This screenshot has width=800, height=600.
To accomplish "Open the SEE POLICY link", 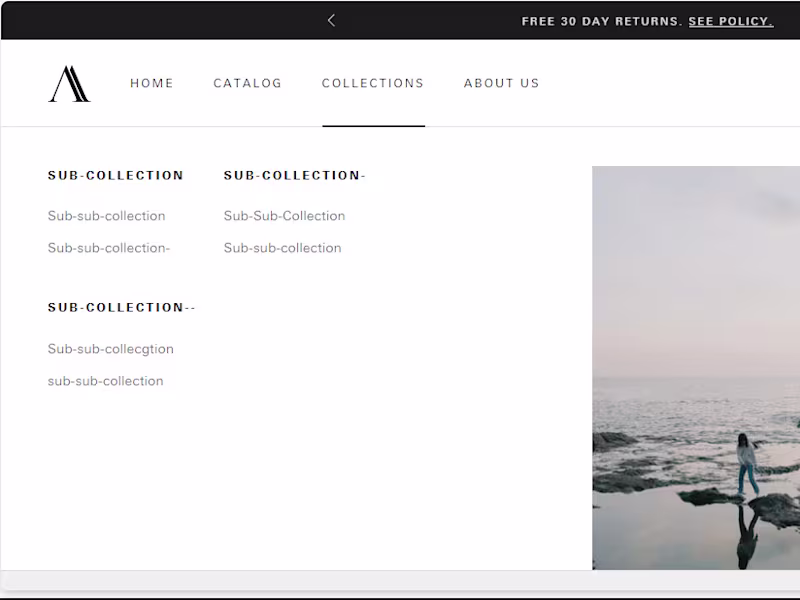I will [730, 21].
